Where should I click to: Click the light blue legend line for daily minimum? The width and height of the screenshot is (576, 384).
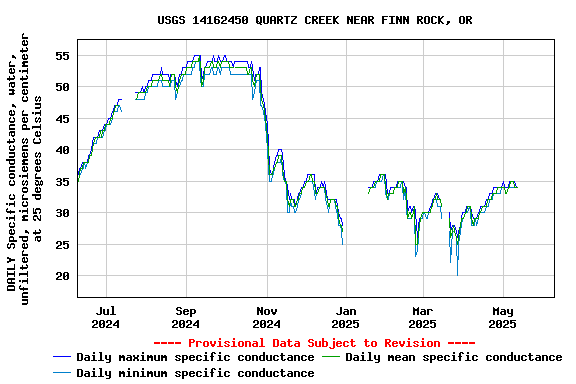[x=62, y=373]
